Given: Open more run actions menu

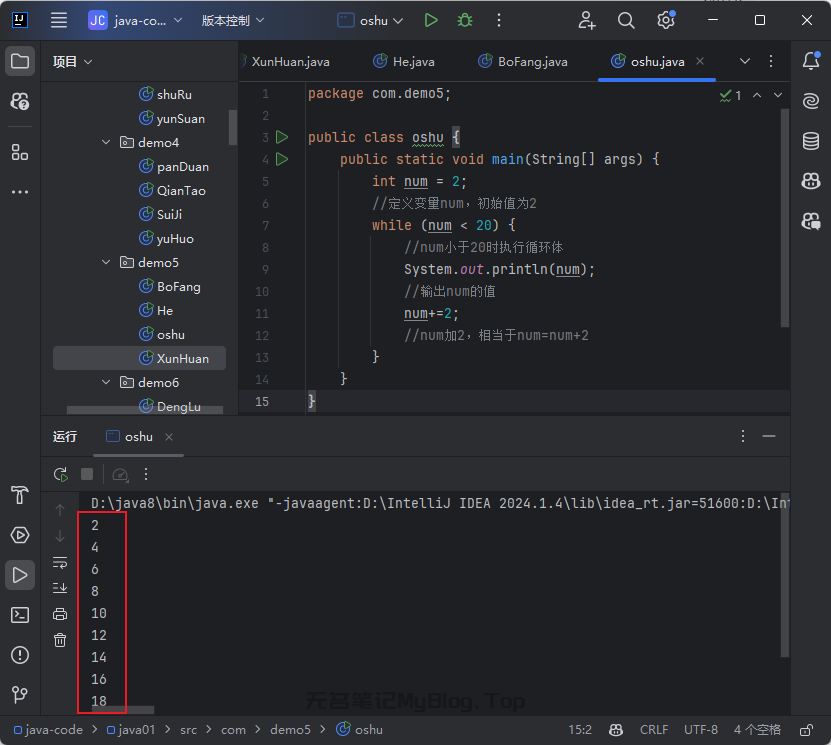Looking at the screenshot, I should pos(499,20).
